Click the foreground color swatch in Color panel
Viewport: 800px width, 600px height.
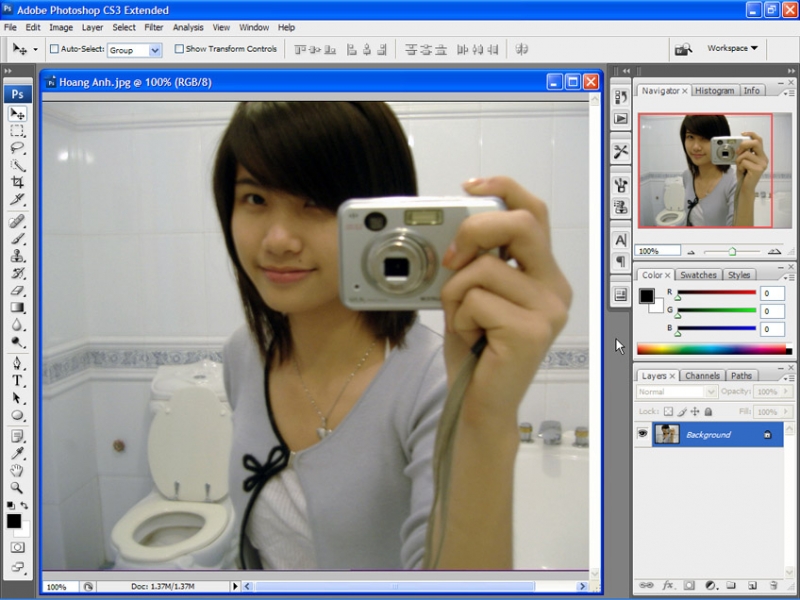647,295
